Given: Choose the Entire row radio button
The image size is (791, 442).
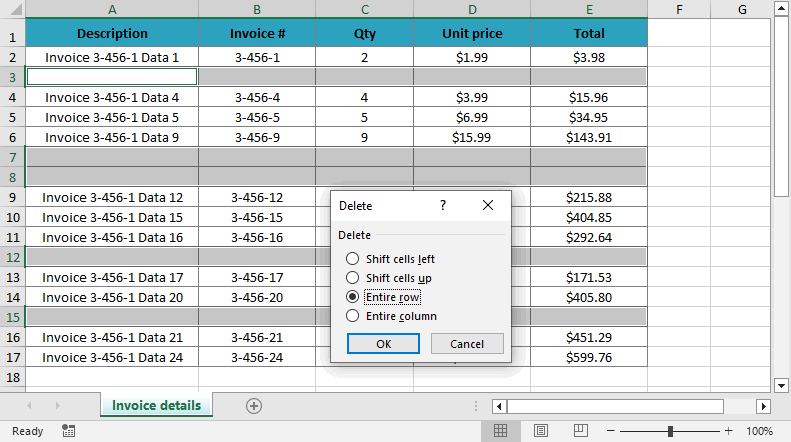Looking at the screenshot, I should pos(352,297).
